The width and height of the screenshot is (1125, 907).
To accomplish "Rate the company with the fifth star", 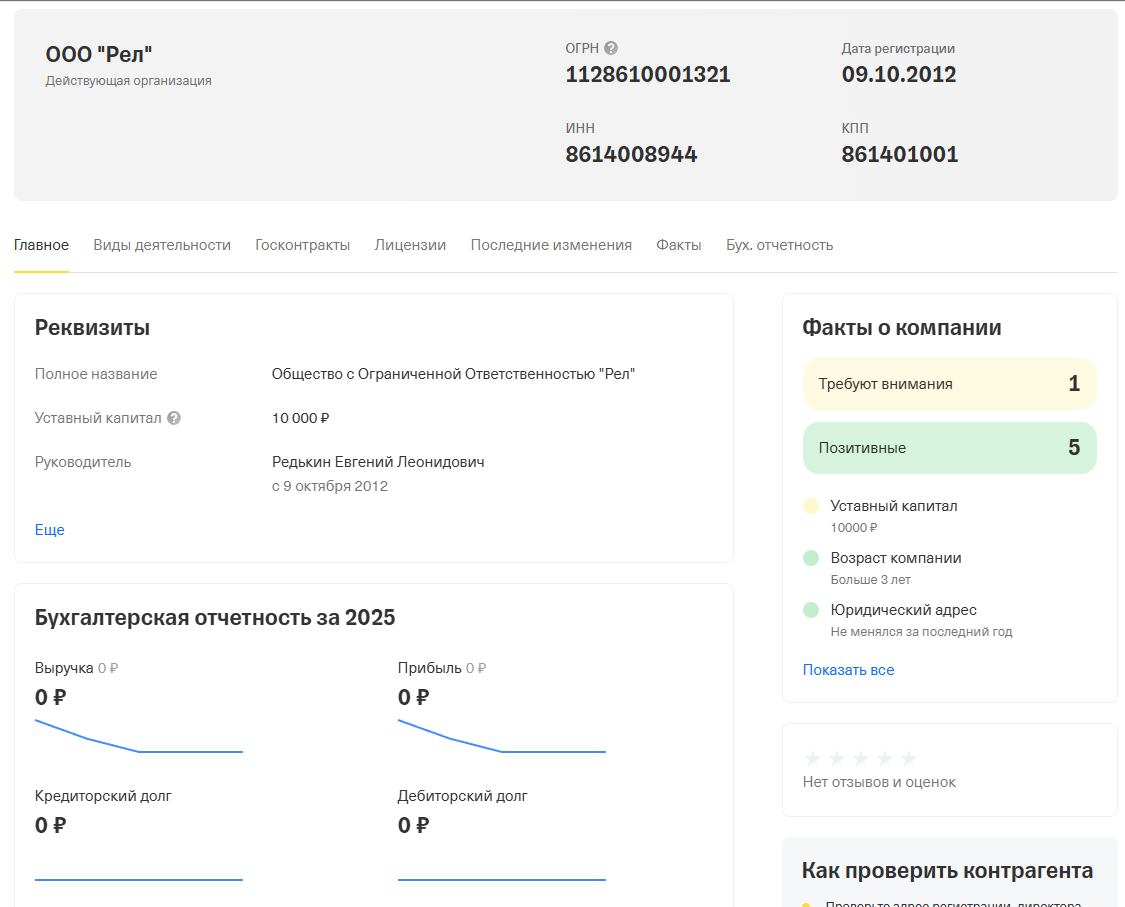I will 909,758.
